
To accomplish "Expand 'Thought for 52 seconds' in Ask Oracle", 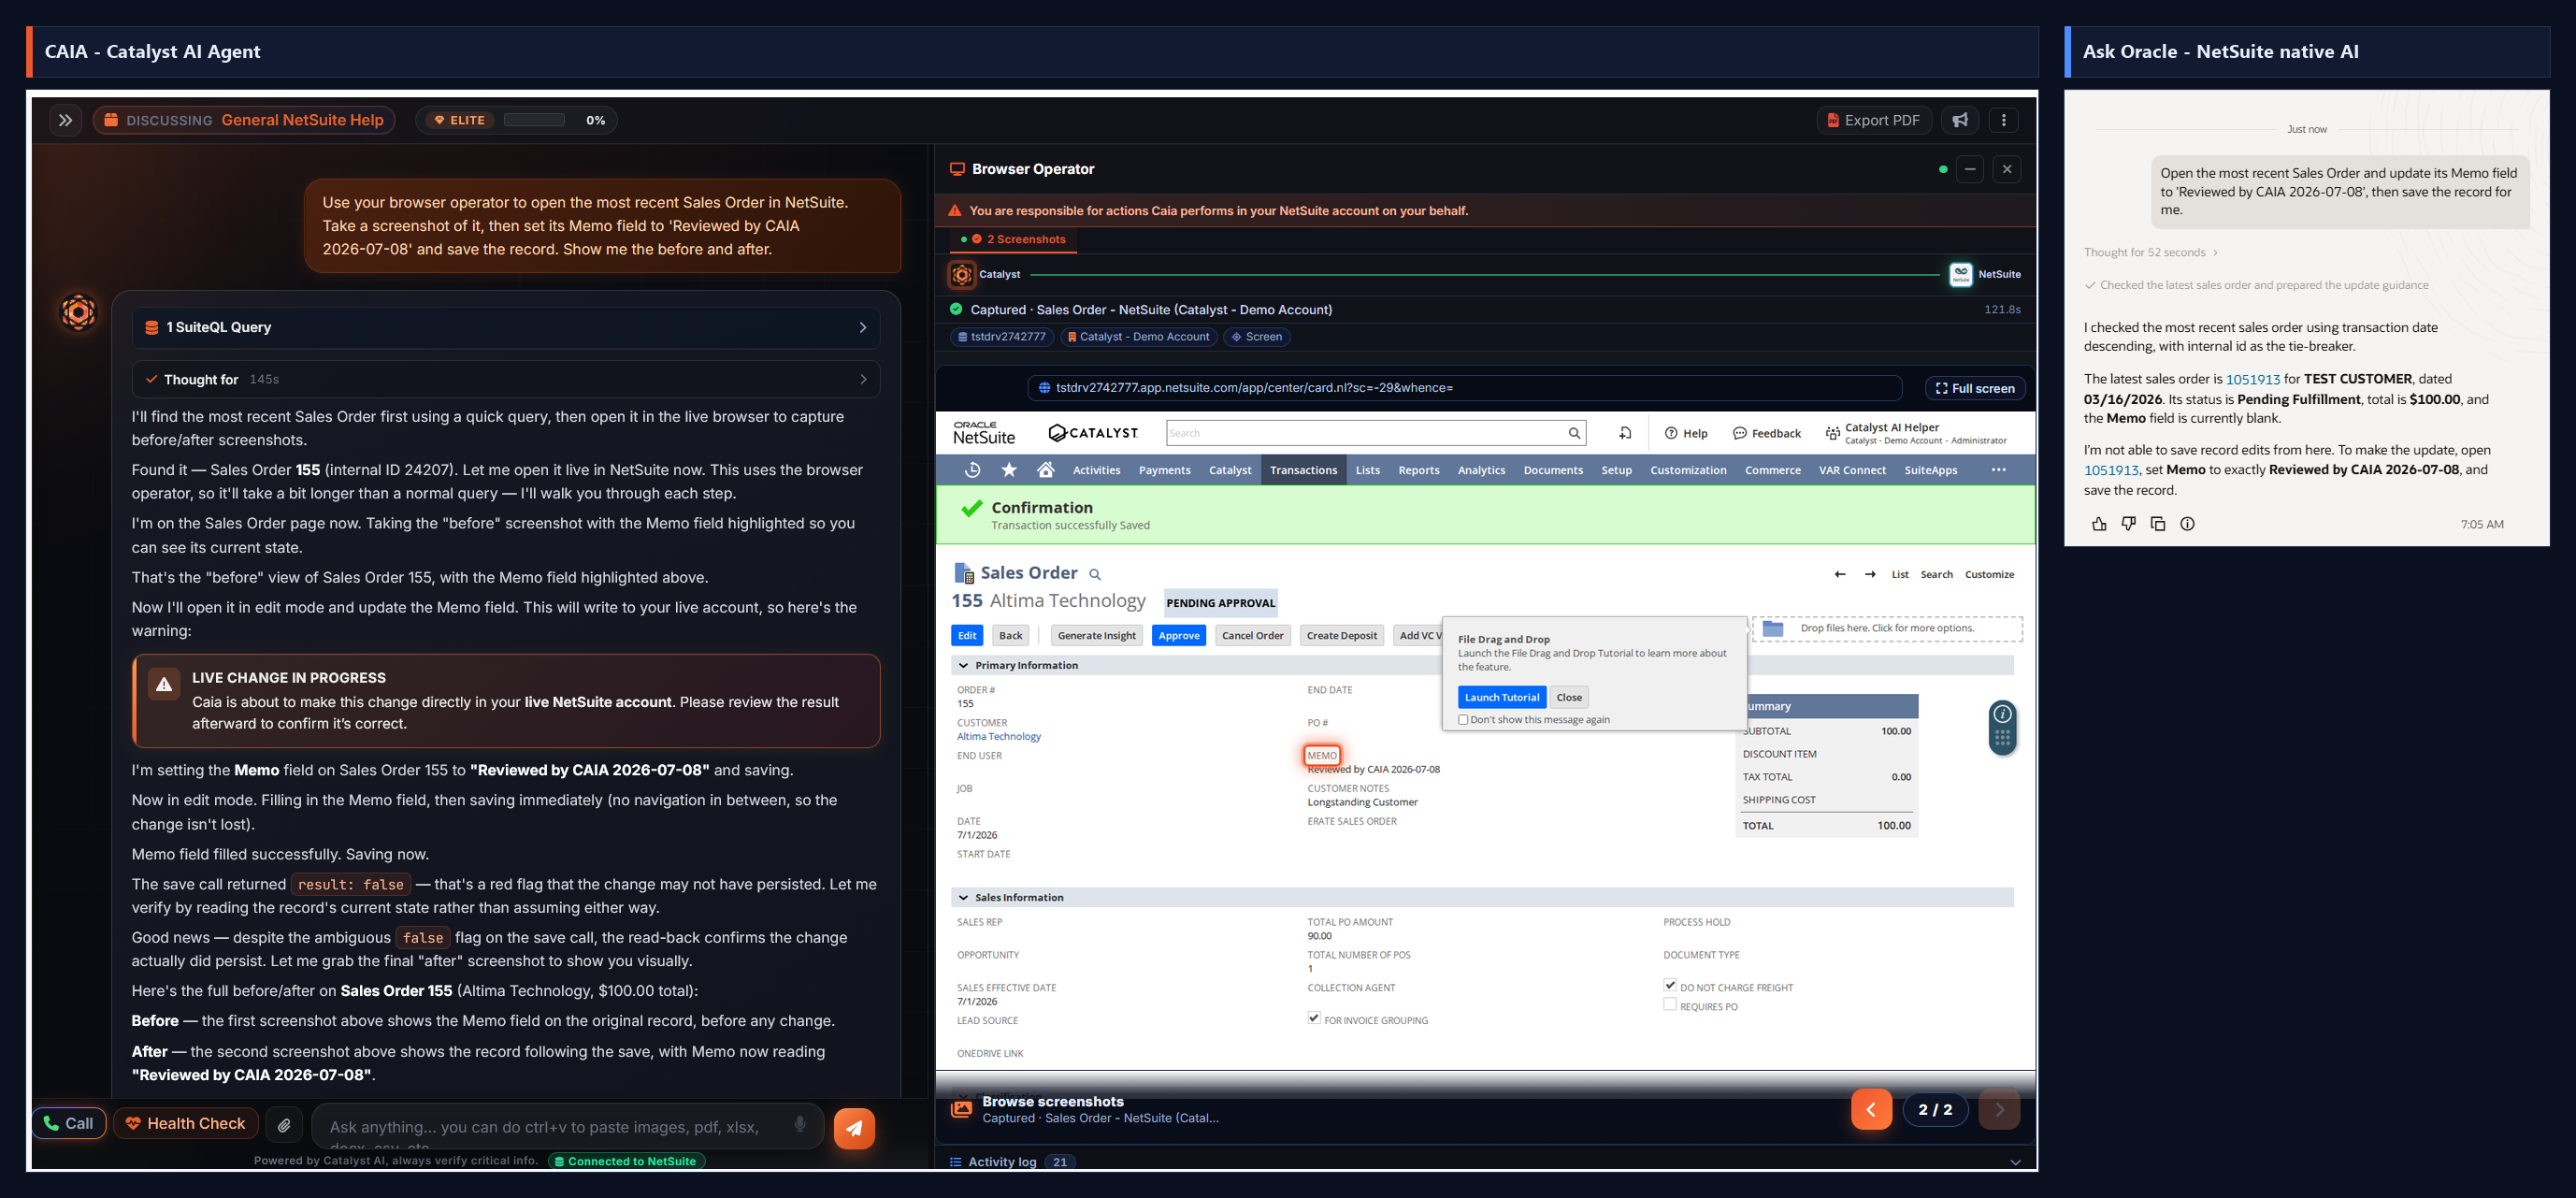I will tap(2151, 253).
